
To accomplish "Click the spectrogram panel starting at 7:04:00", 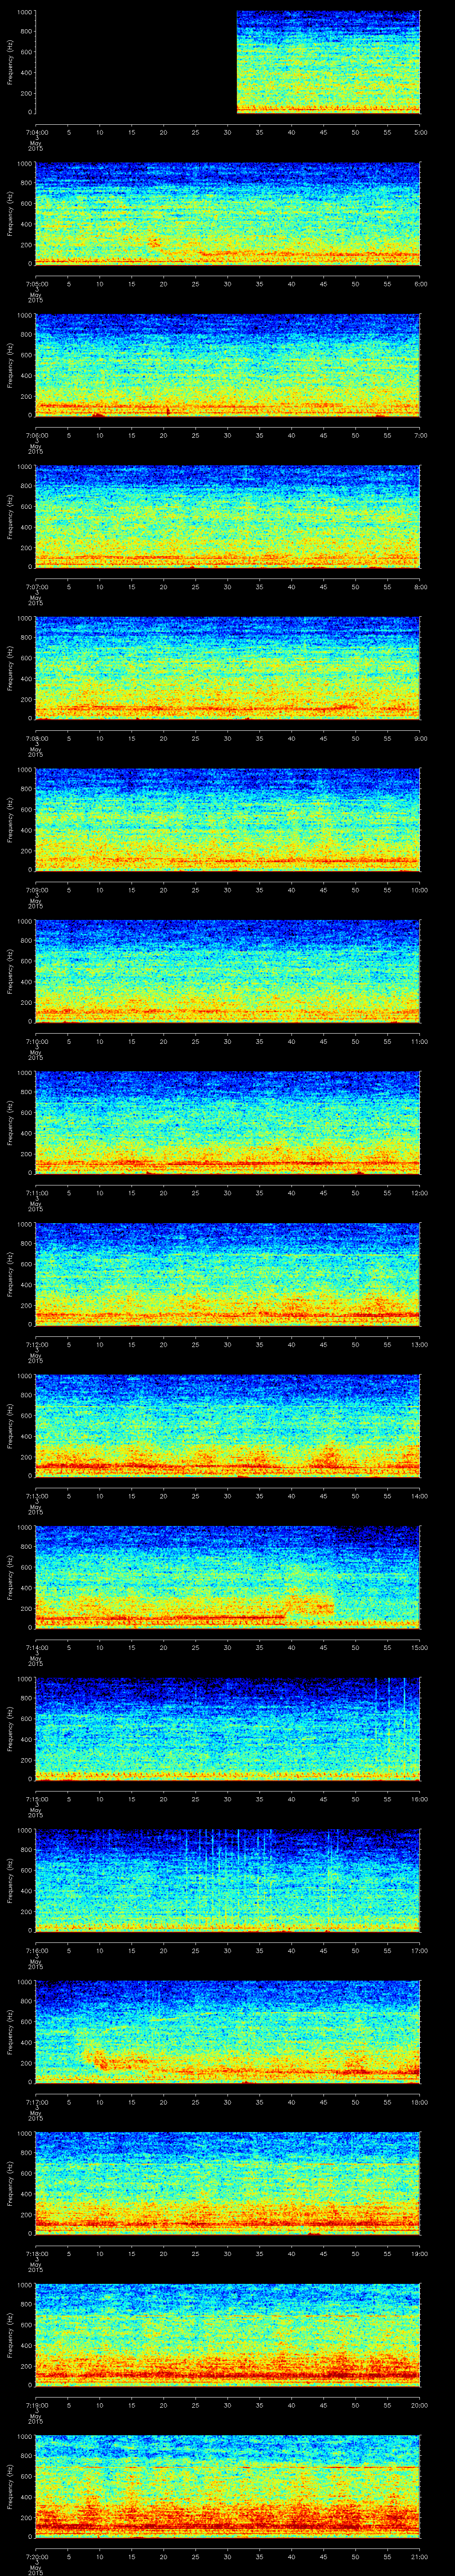I will pyautogui.click(x=228, y=62).
